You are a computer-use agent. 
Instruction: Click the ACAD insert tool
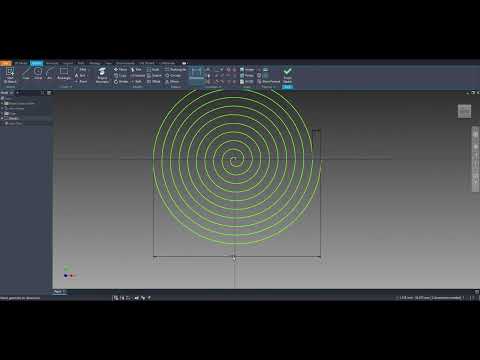pos(247,82)
